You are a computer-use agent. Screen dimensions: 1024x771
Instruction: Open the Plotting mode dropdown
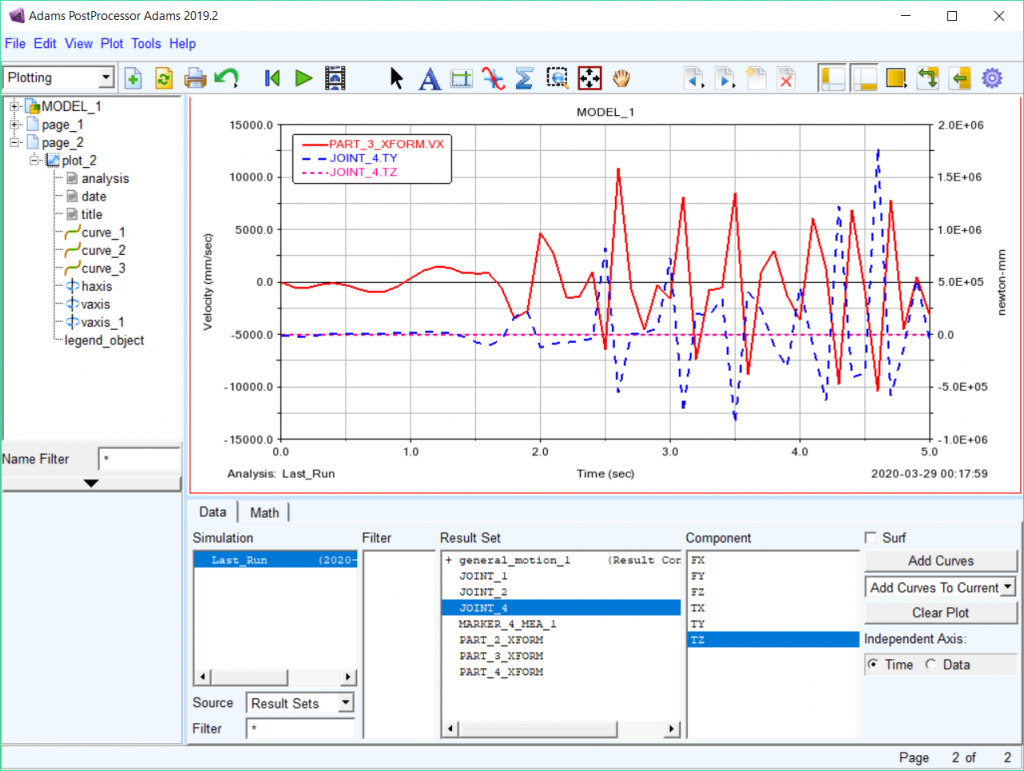point(106,78)
